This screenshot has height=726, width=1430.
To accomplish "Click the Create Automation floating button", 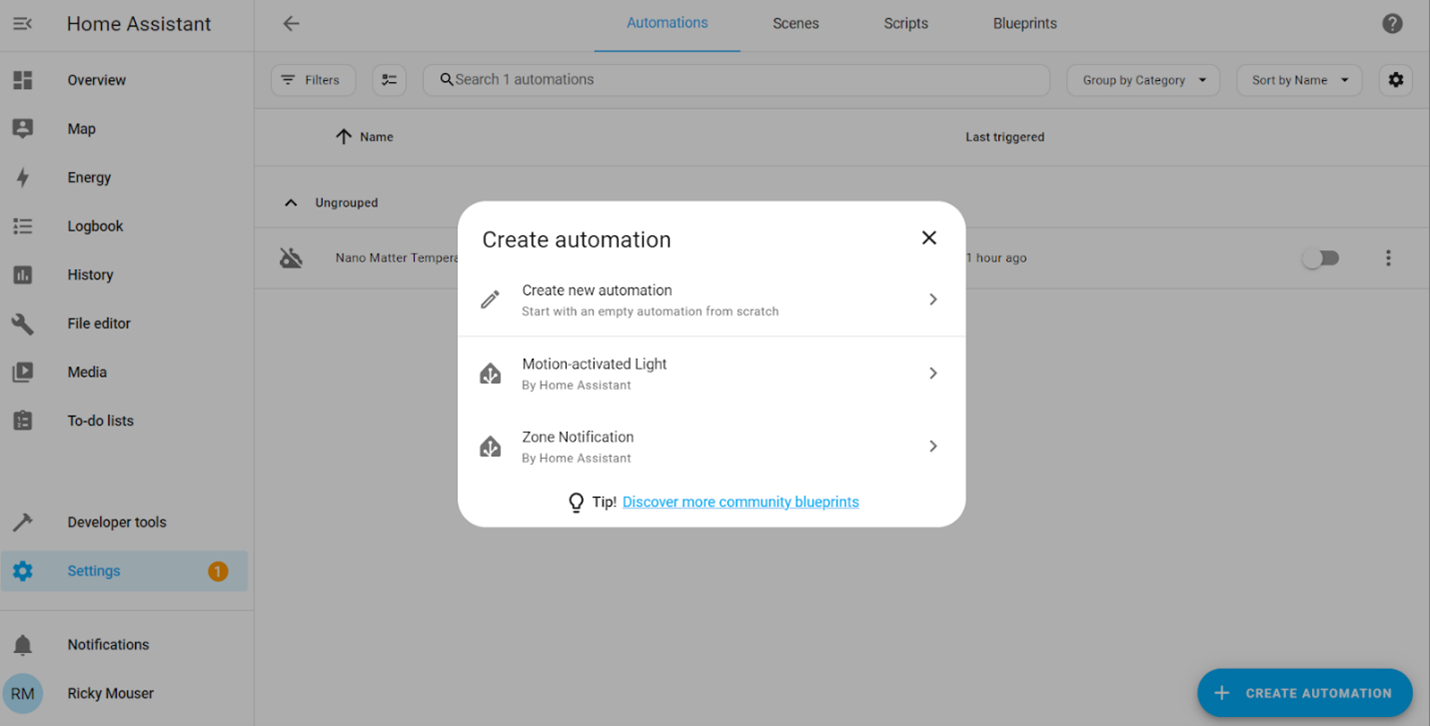I will tap(1304, 693).
